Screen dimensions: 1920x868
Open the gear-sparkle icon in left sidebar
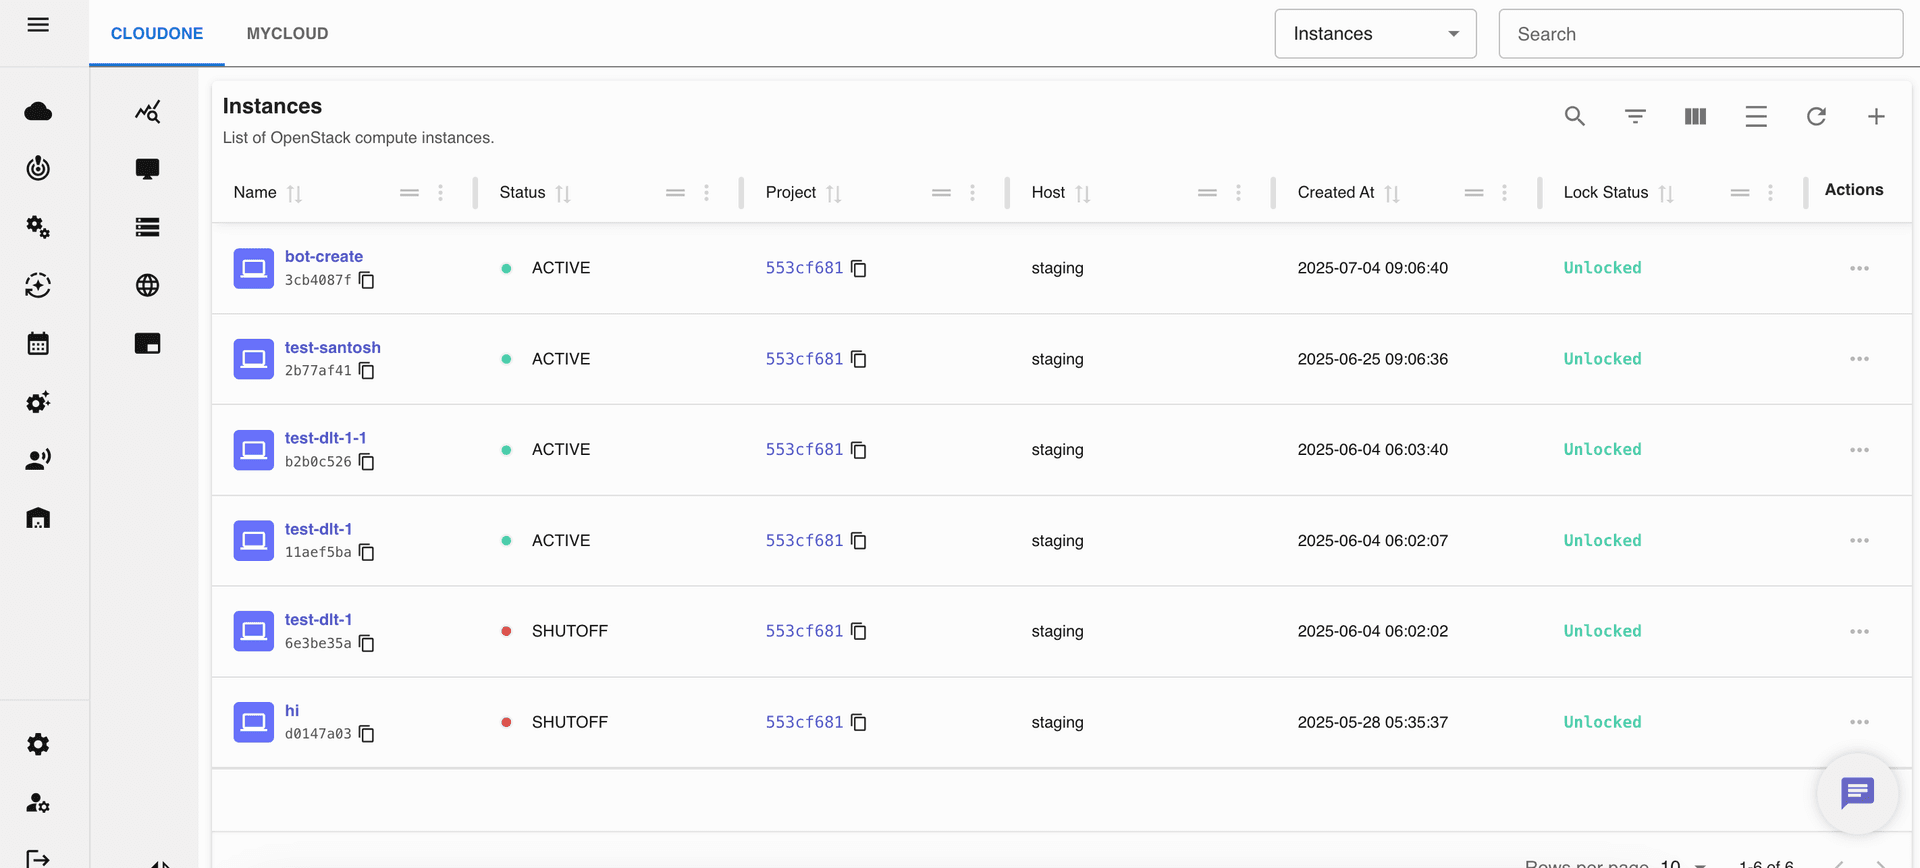38,402
